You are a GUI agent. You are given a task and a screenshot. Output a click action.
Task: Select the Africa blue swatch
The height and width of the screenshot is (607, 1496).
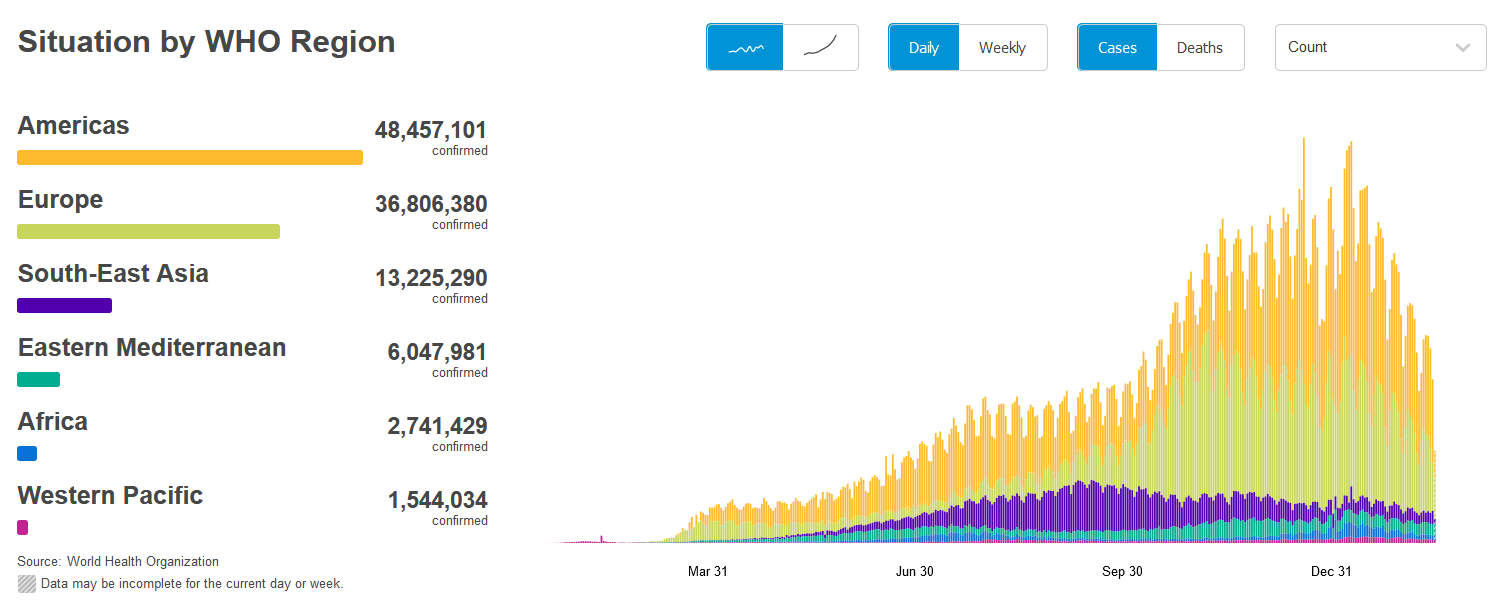click(27, 453)
